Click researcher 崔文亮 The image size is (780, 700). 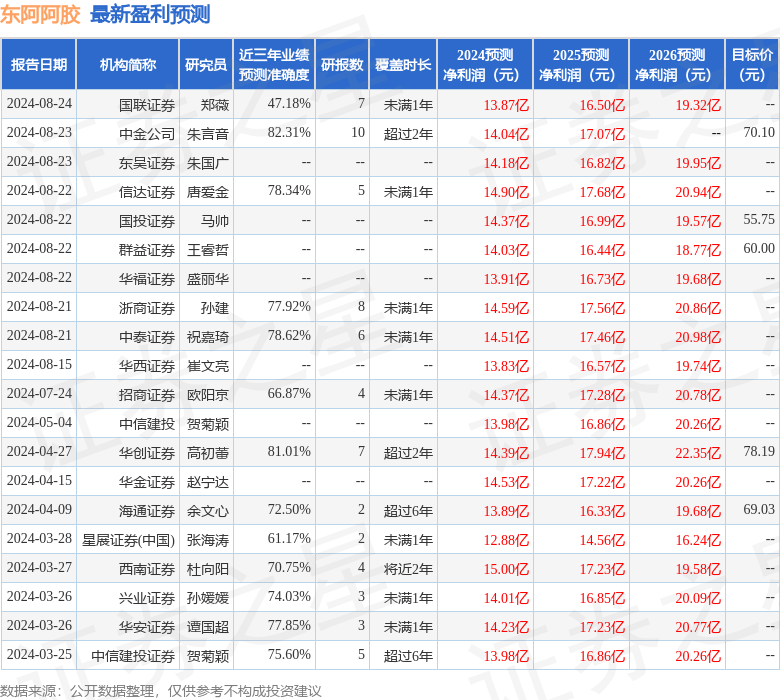208,366
